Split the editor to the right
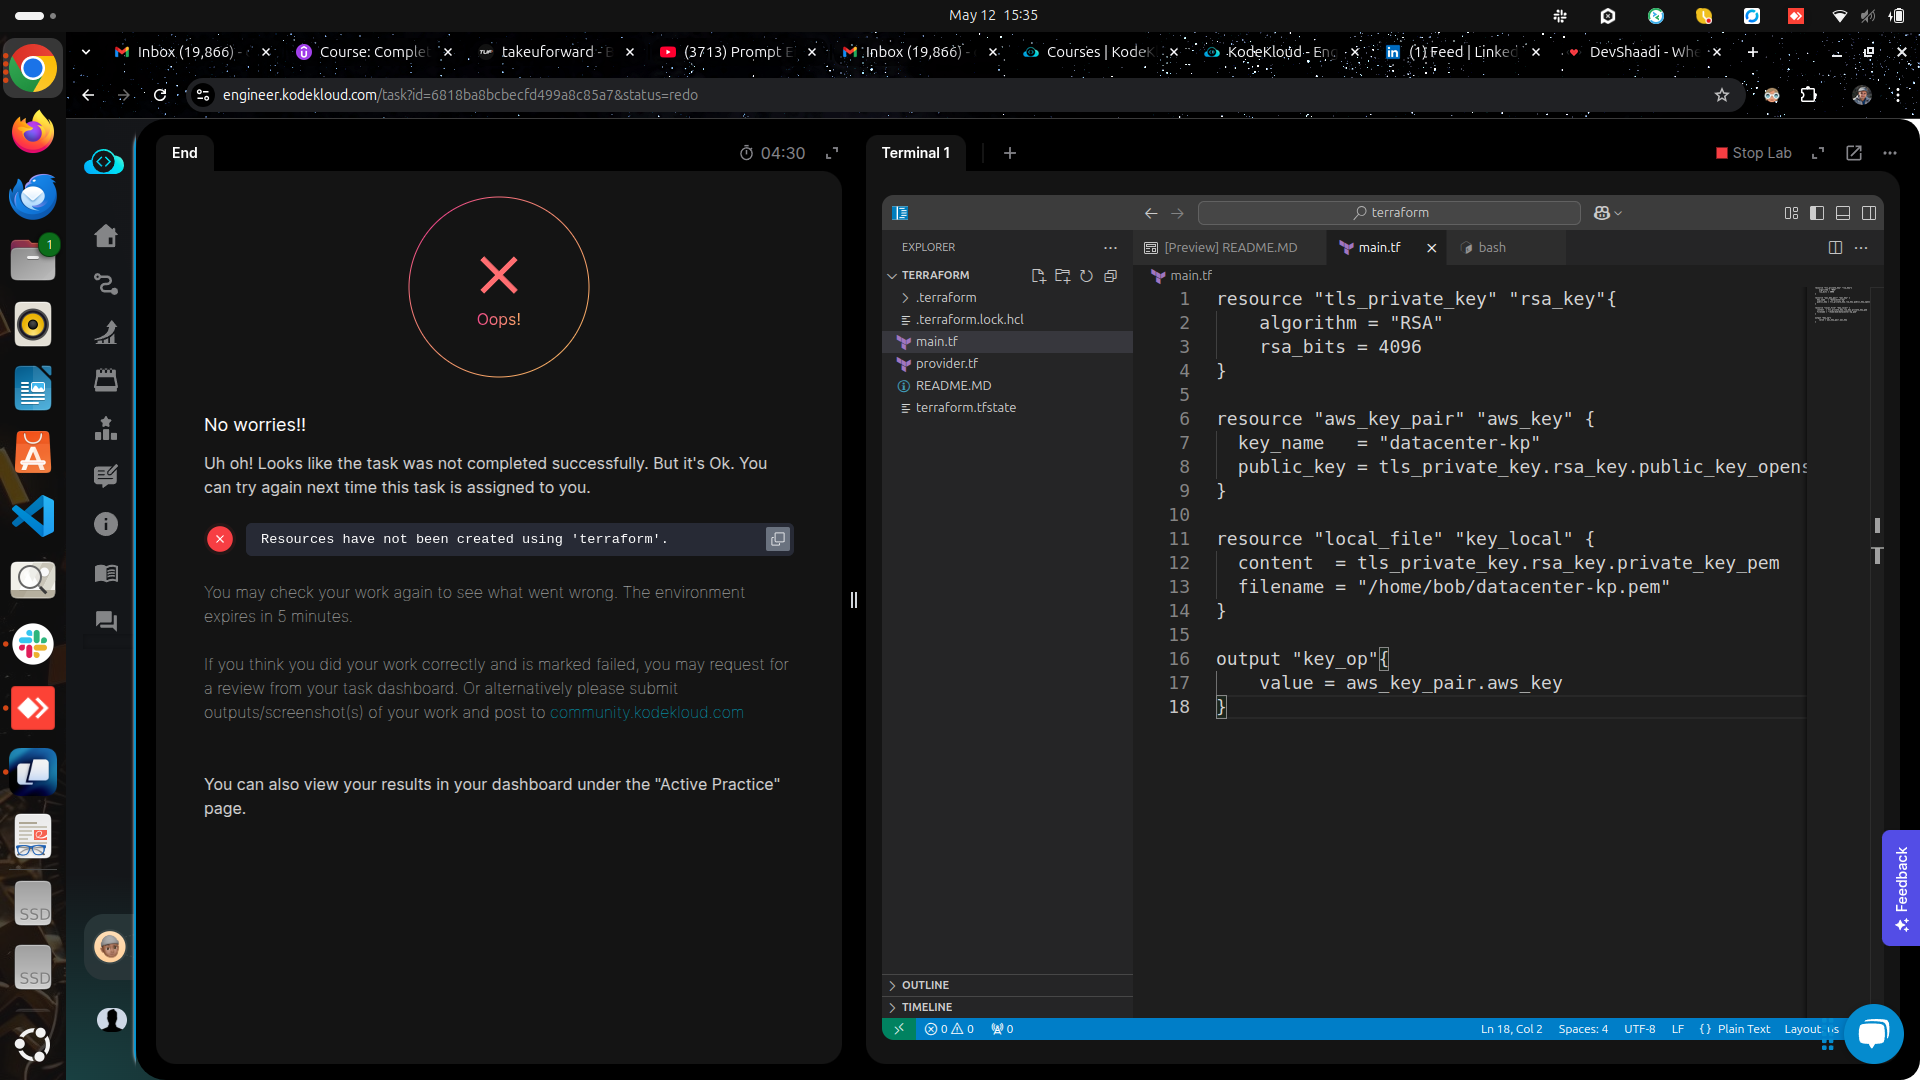Screen dimensions: 1920x1080 1835,248
